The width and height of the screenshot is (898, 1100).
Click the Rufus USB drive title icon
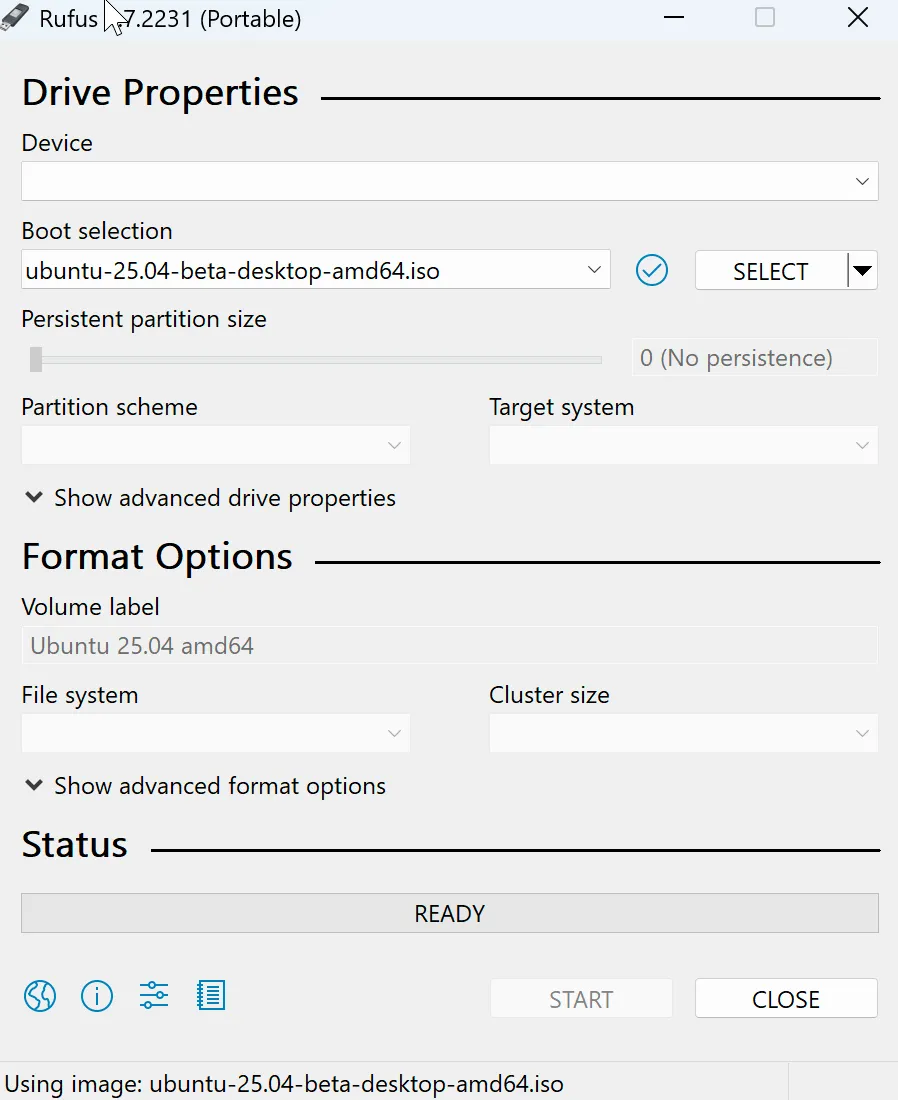pyautogui.click(x=16, y=18)
